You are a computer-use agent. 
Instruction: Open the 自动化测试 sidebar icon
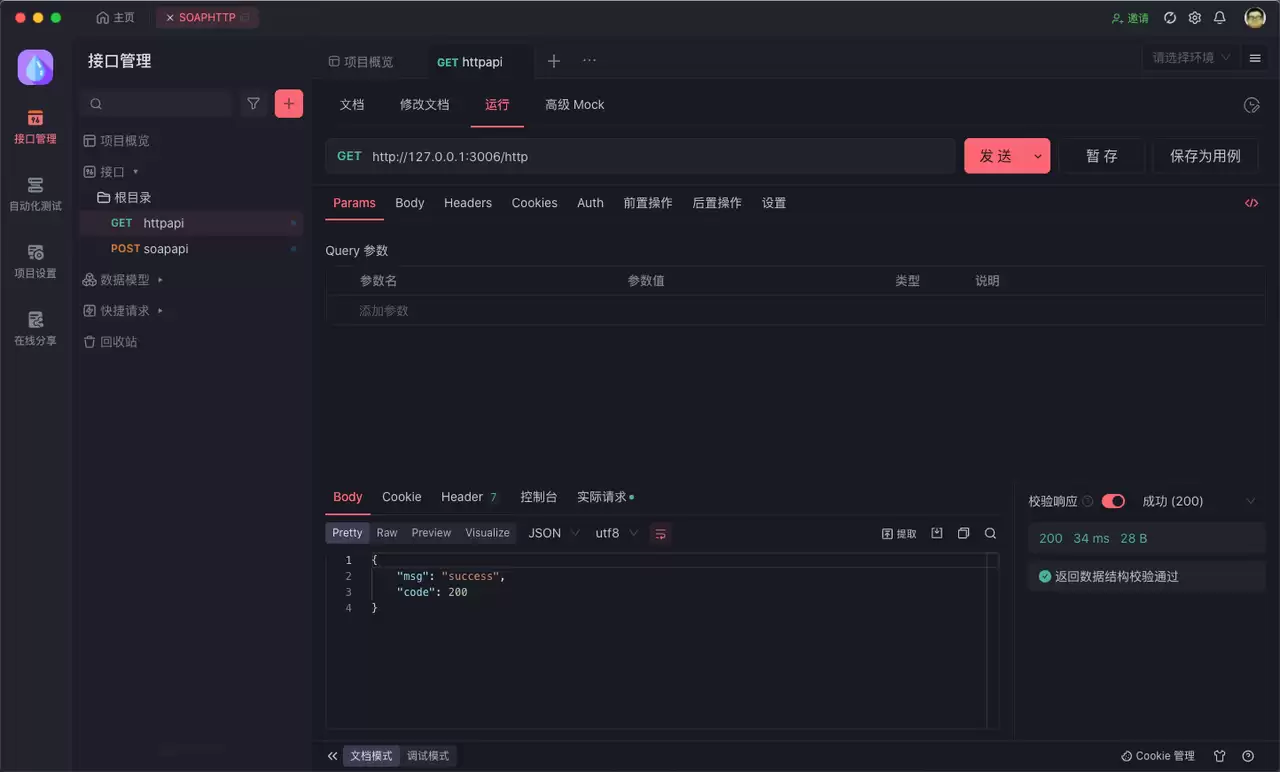coord(35,194)
